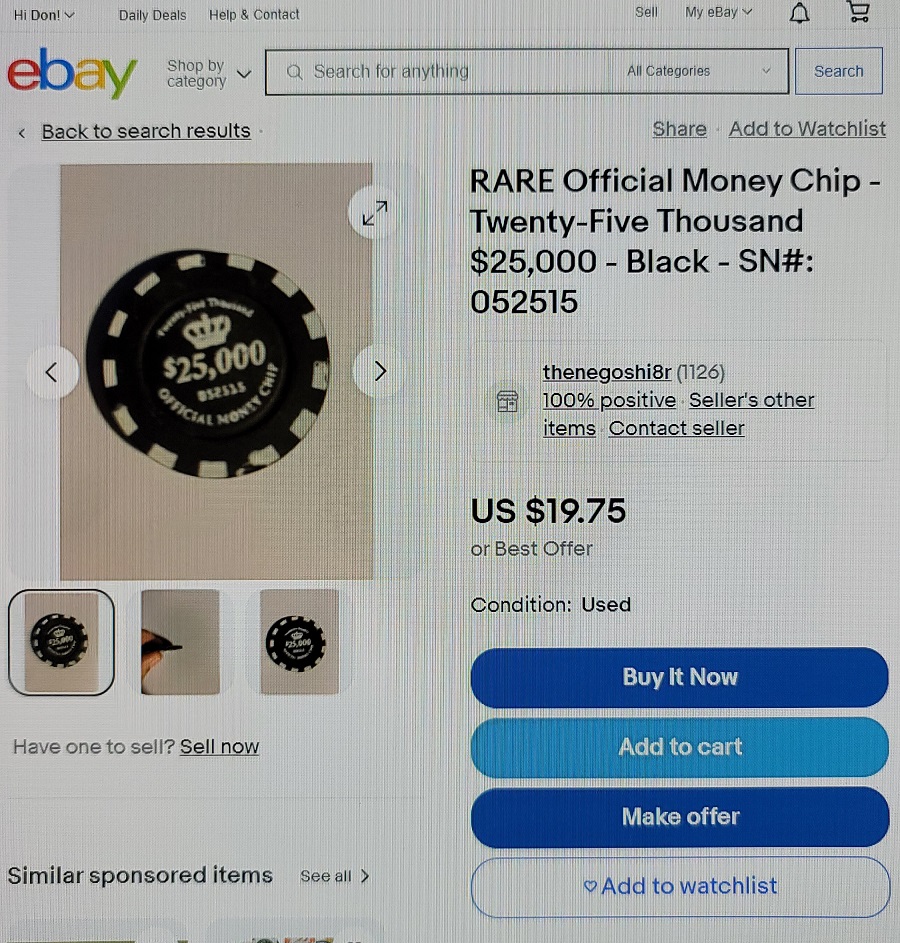Click the eBay logo
The width and height of the screenshot is (900, 943).
coord(72,73)
